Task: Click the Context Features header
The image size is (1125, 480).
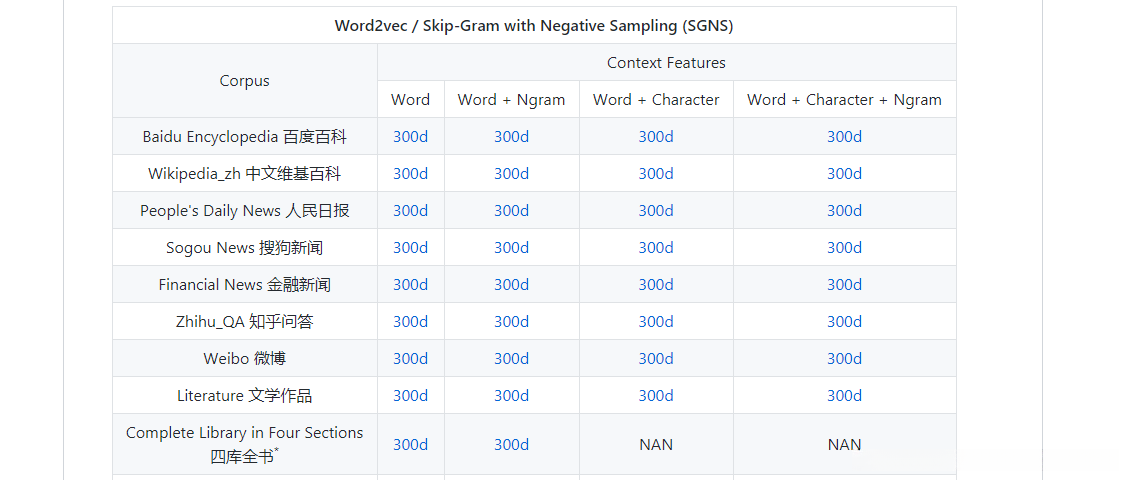Action: click(x=667, y=62)
